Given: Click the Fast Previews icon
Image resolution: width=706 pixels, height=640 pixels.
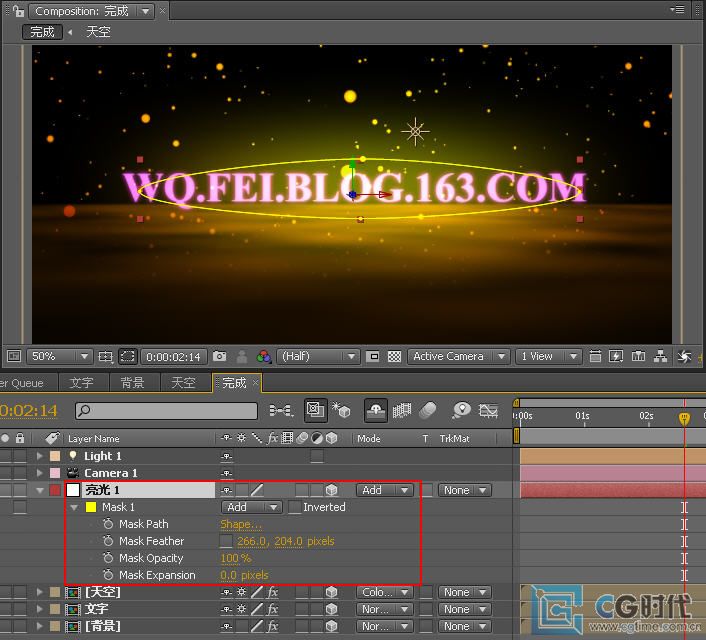Looking at the screenshot, I should pyautogui.click(x=616, y=357).
